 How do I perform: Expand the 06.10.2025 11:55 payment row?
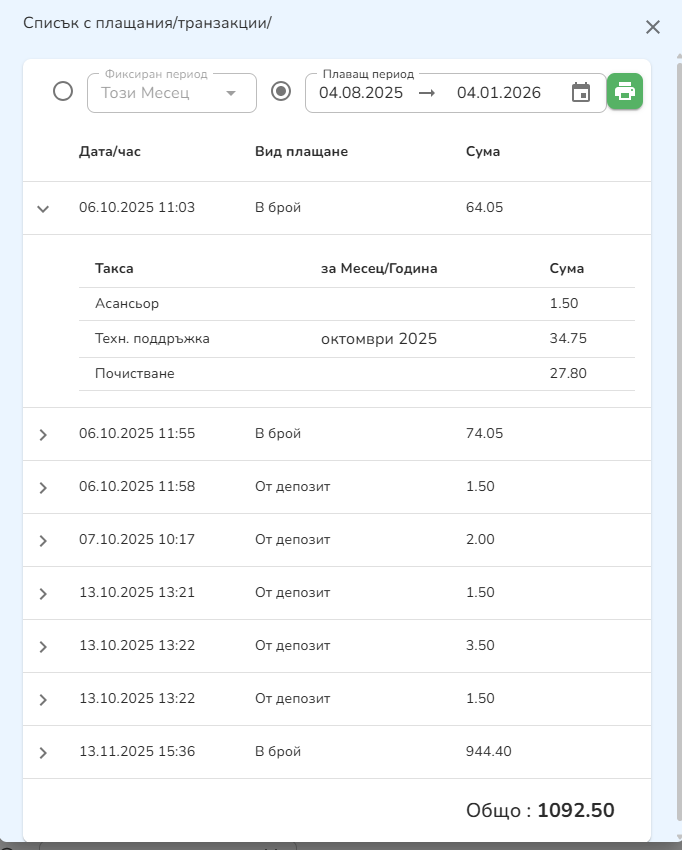(43, 435)
